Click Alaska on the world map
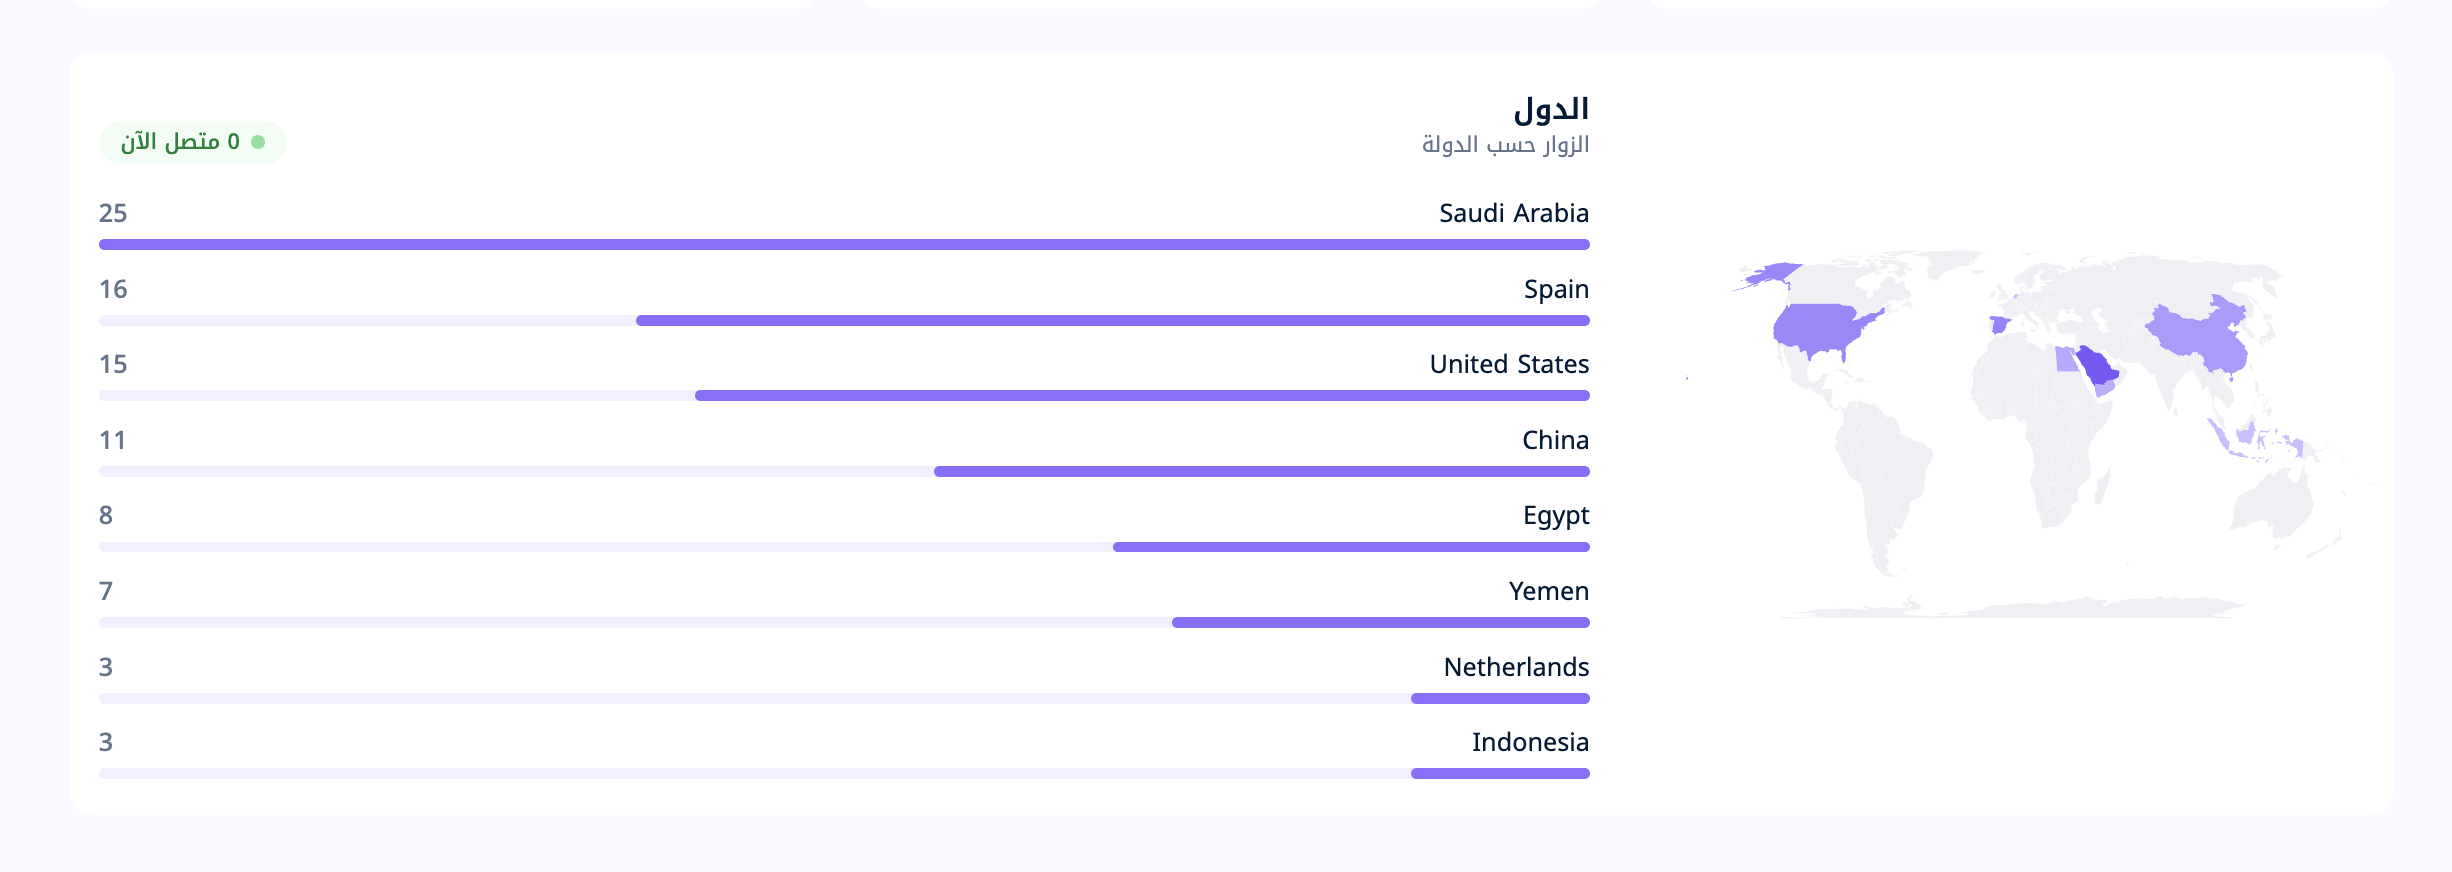 click(1770, 274)
